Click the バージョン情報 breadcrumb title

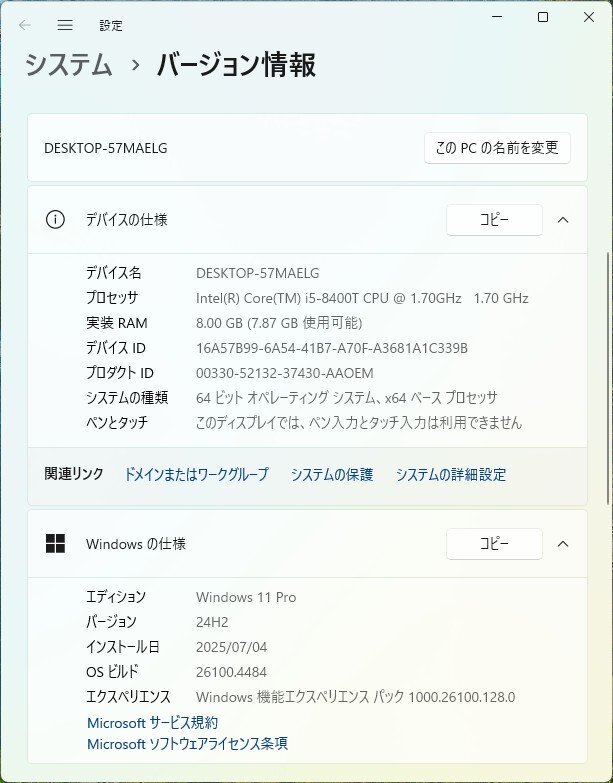point(237,65)
